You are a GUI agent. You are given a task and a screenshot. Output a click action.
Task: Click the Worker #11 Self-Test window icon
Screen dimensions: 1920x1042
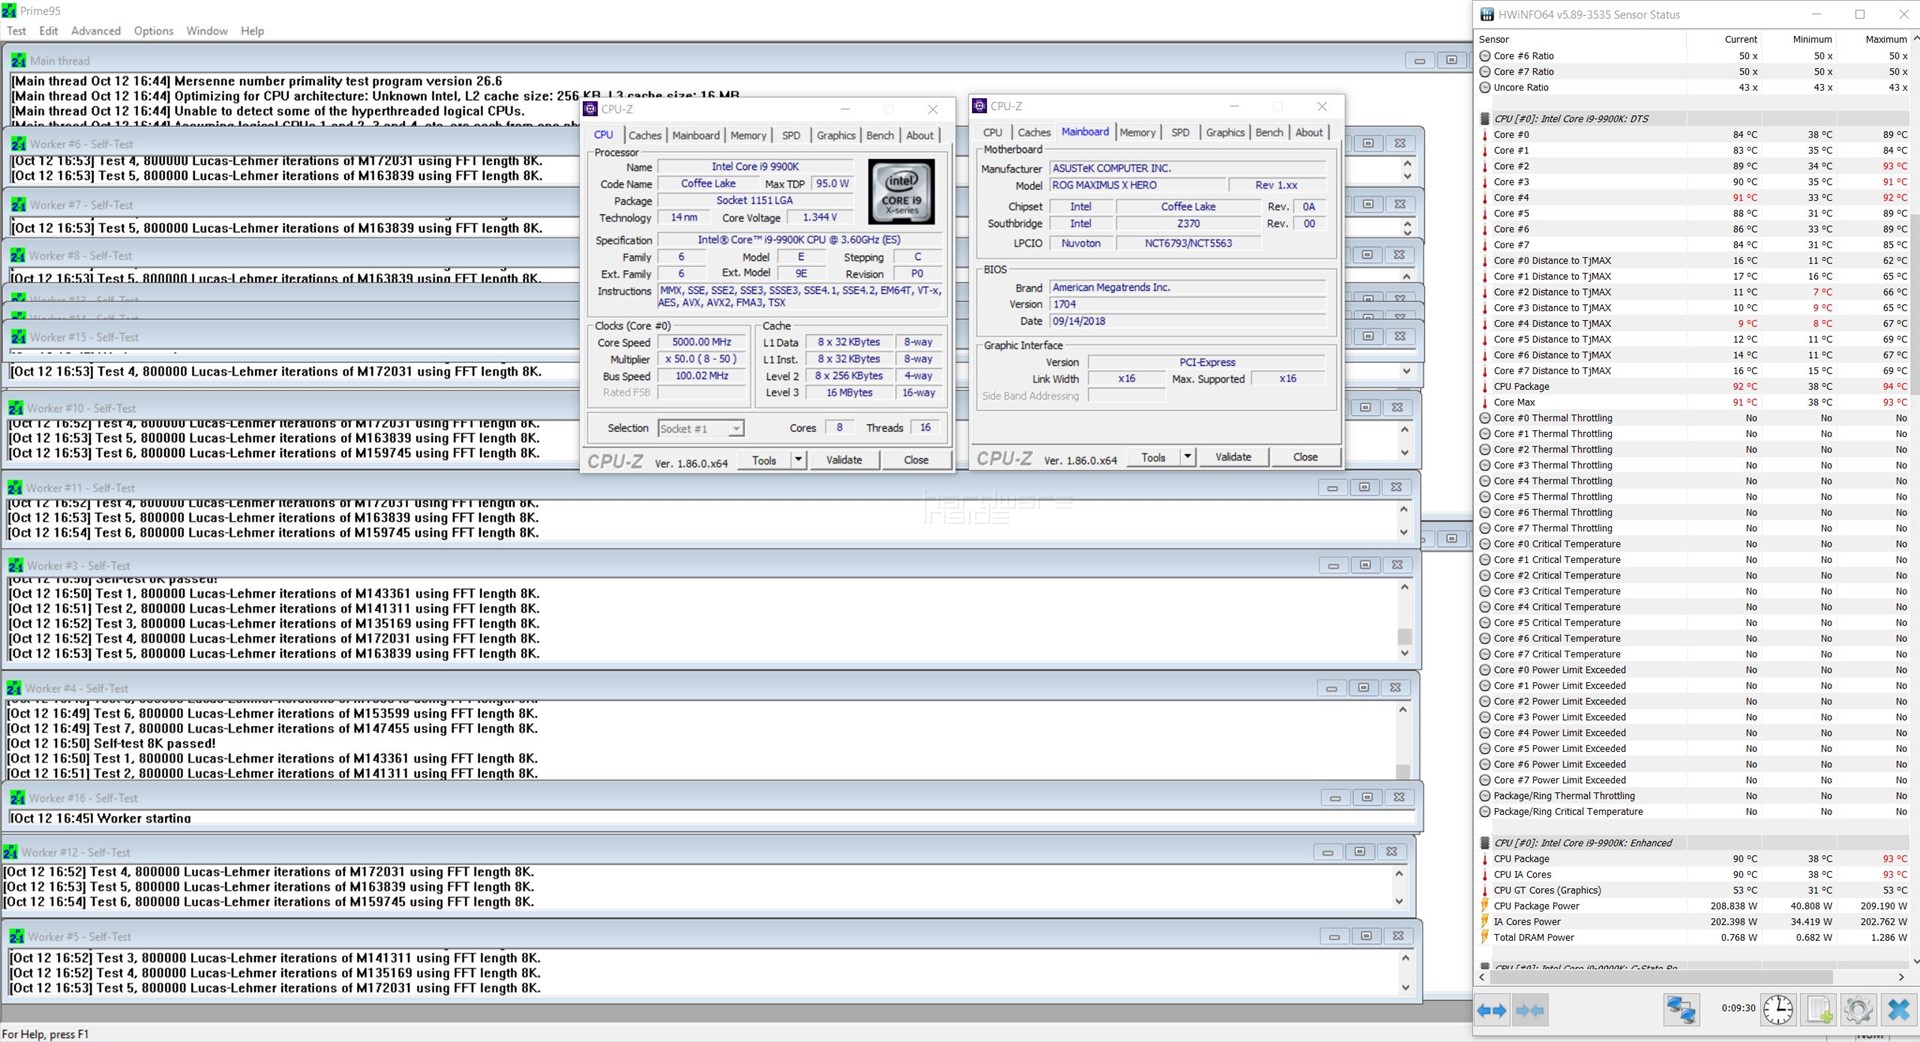(15, 488)
